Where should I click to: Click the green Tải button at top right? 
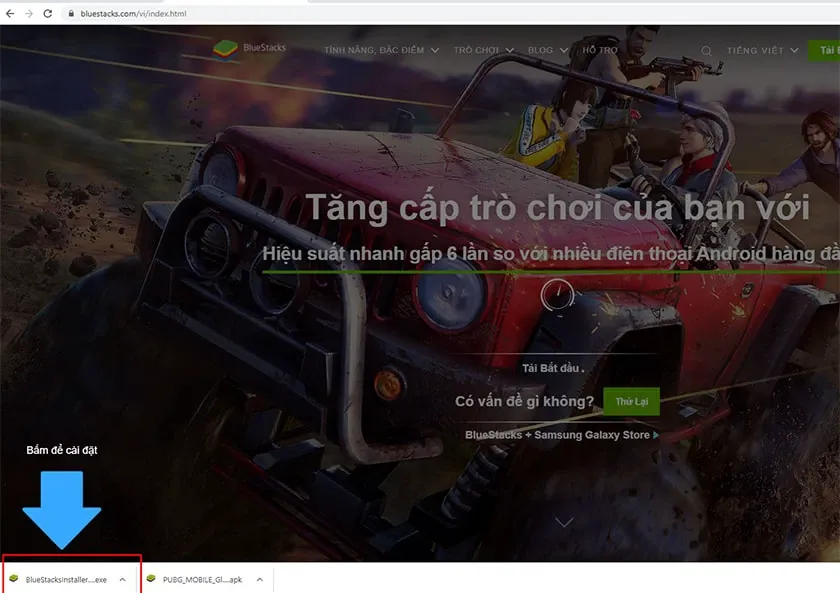pos(827,49)
